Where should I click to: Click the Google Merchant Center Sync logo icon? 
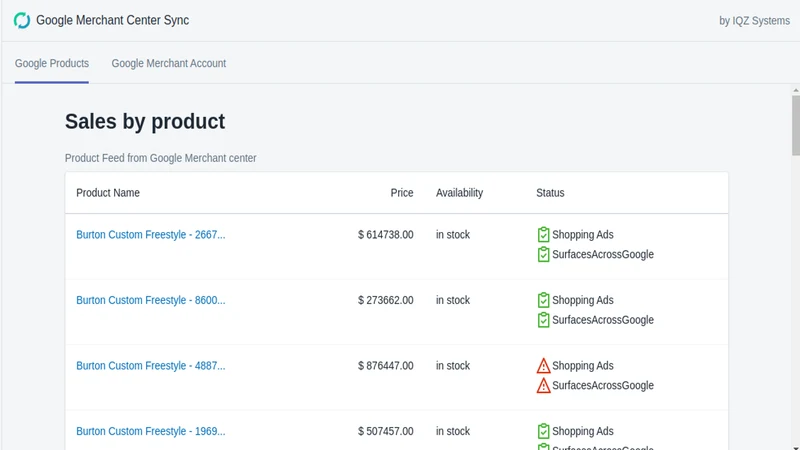(22, 20)
